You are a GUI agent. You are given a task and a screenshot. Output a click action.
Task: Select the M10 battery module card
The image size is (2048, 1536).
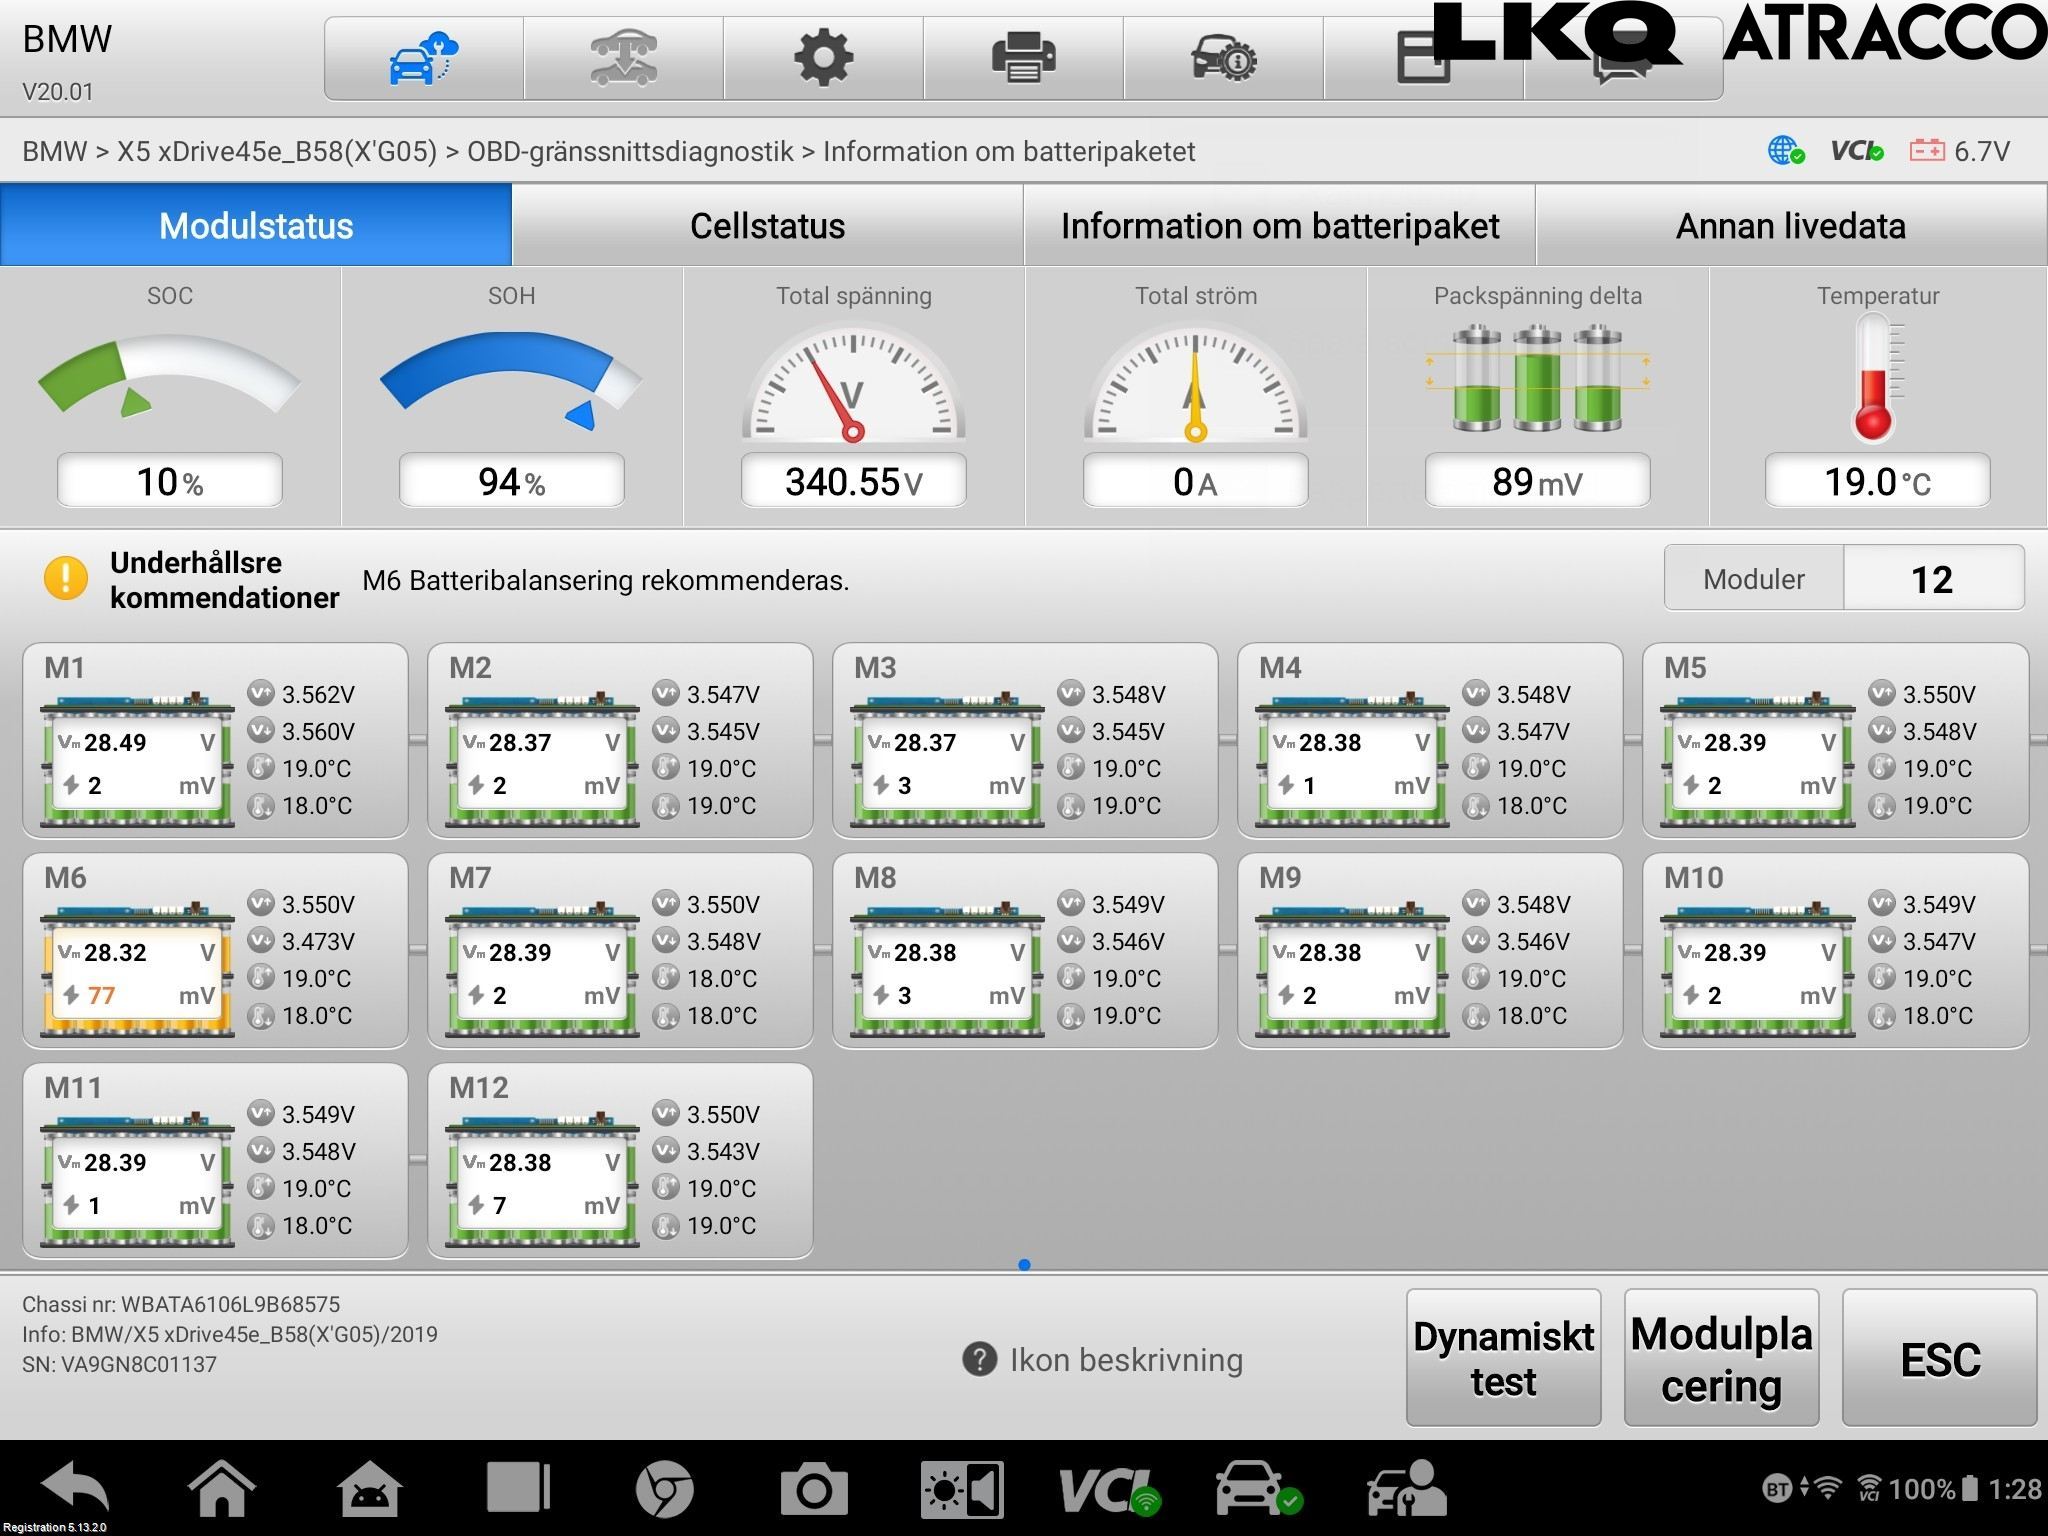[x=1835, y=950]
